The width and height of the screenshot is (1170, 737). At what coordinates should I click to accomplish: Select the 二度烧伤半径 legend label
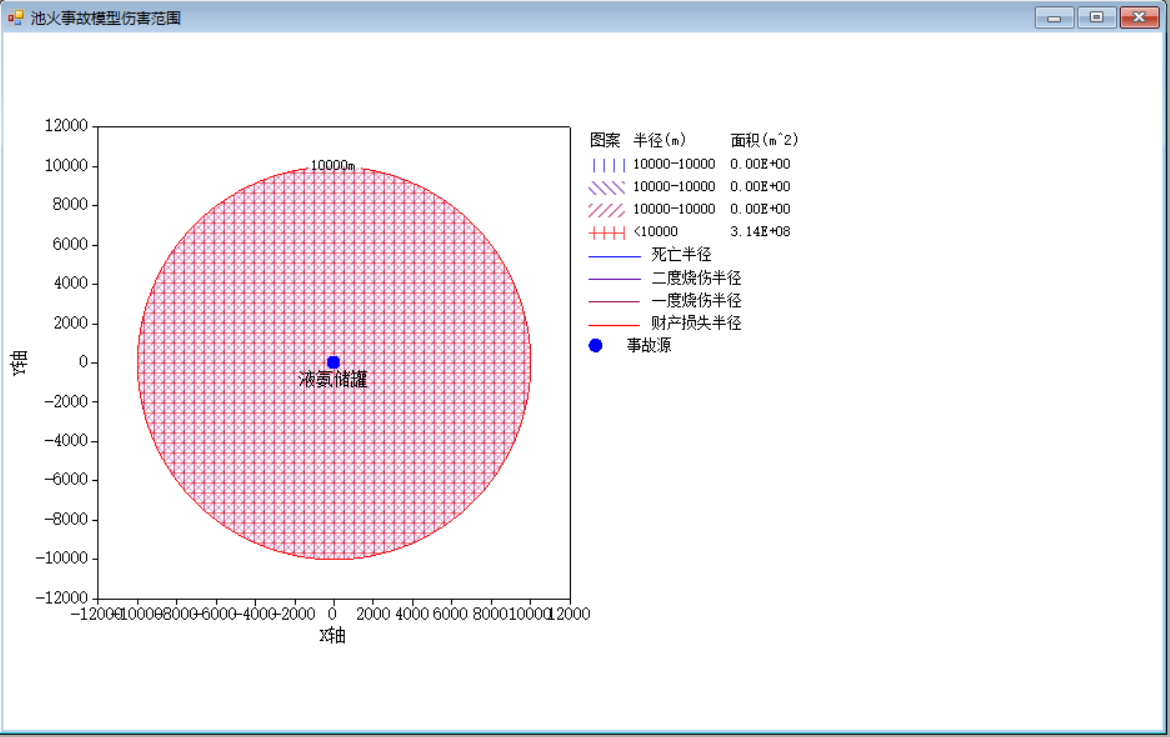(696, 278)
